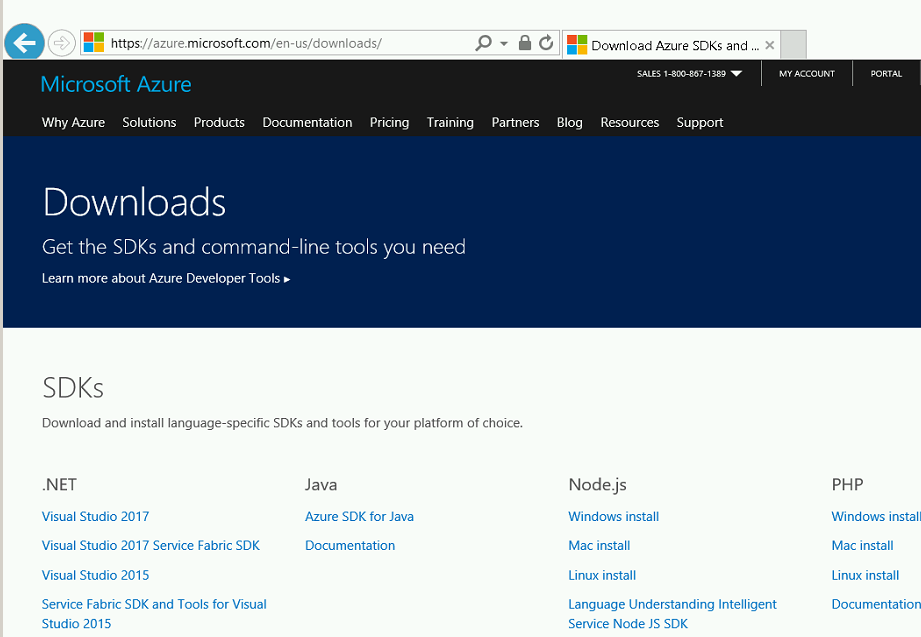
Task: Open the Visual Studio 2017 download link
Action: coord(95,517)
